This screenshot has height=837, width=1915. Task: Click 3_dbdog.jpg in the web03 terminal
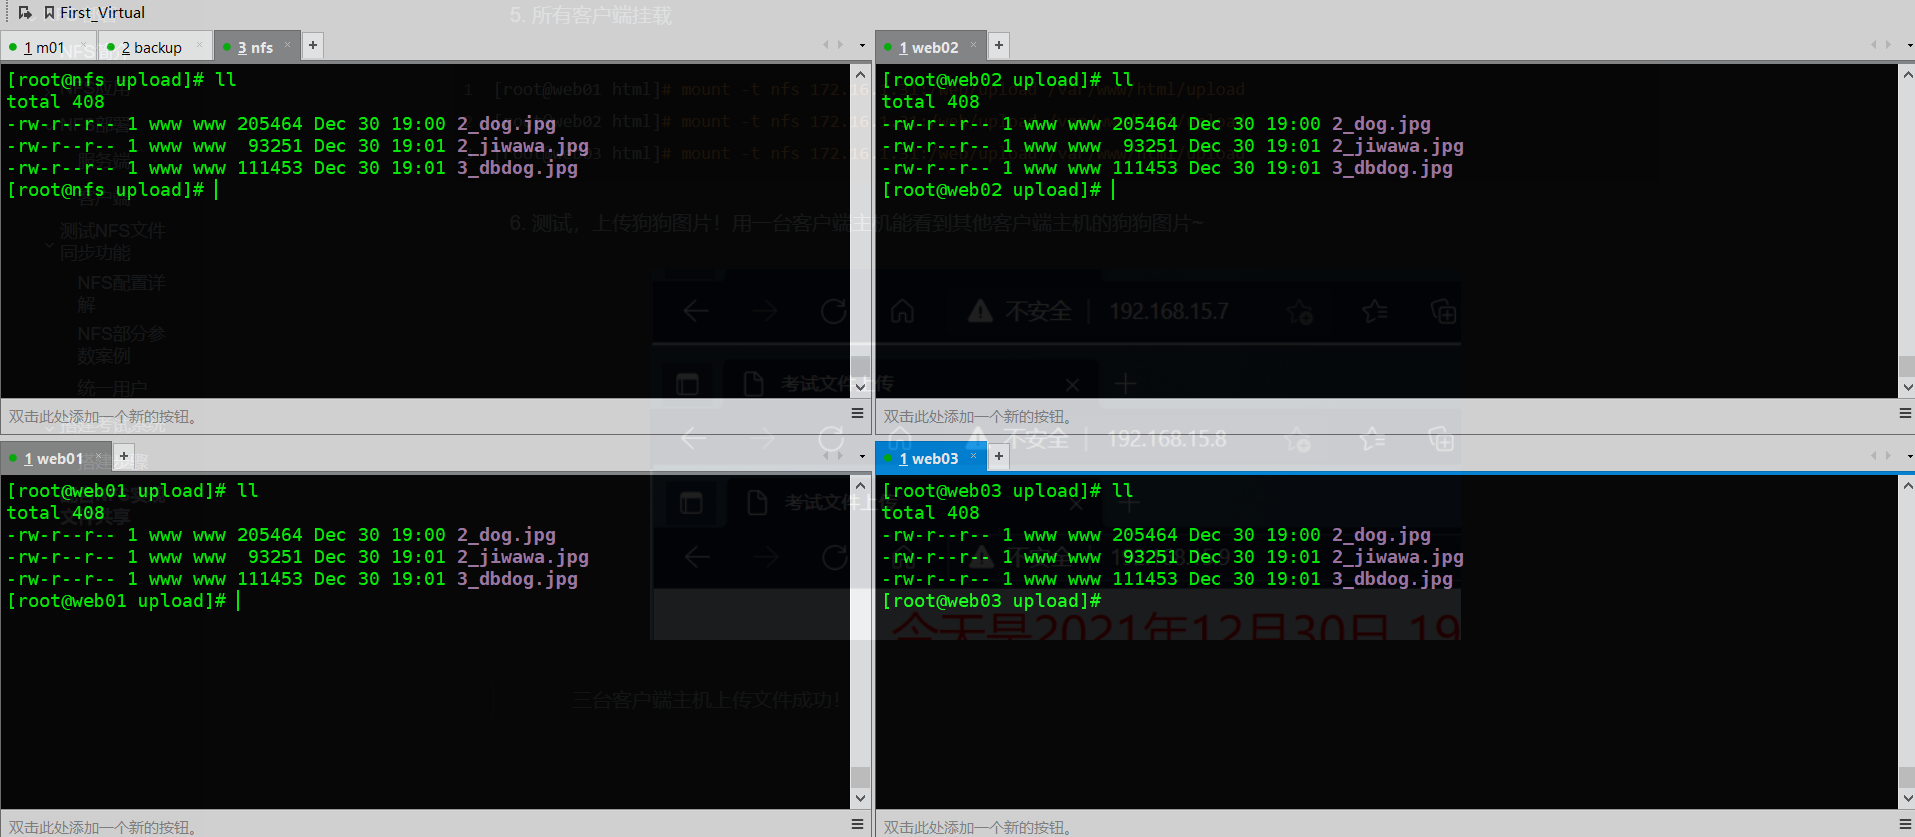(1392, 579)
